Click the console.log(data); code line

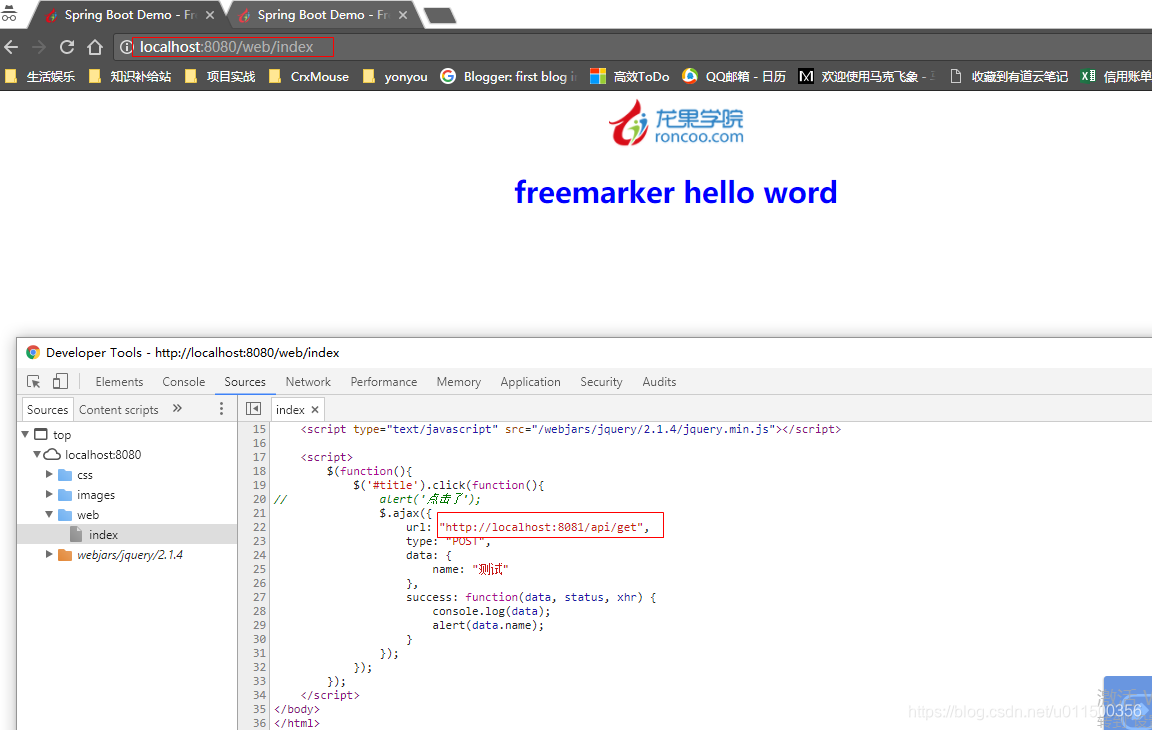(491, 611)
